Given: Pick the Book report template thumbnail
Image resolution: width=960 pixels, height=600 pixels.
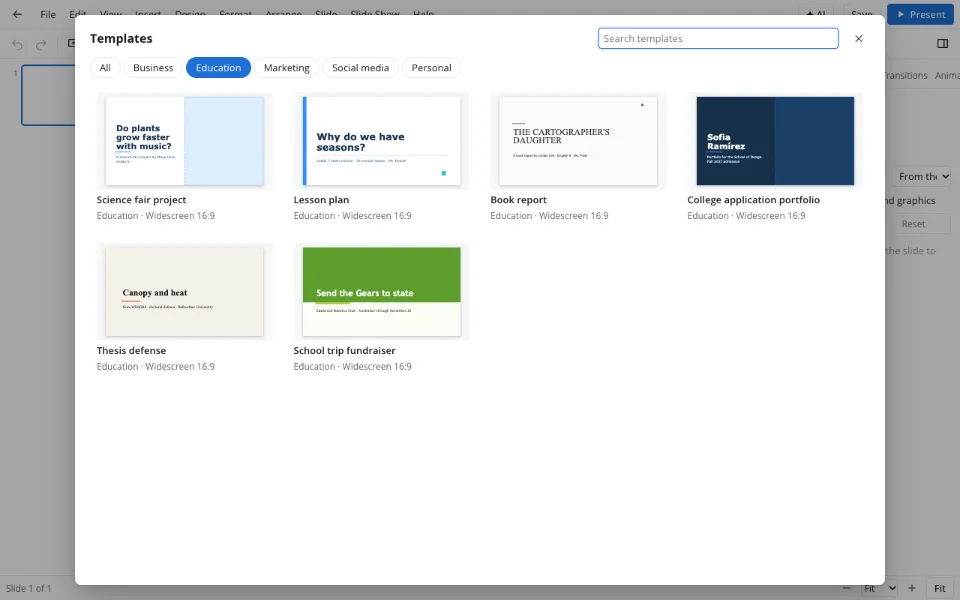Looking at the screenshot, I should [578, 141].
